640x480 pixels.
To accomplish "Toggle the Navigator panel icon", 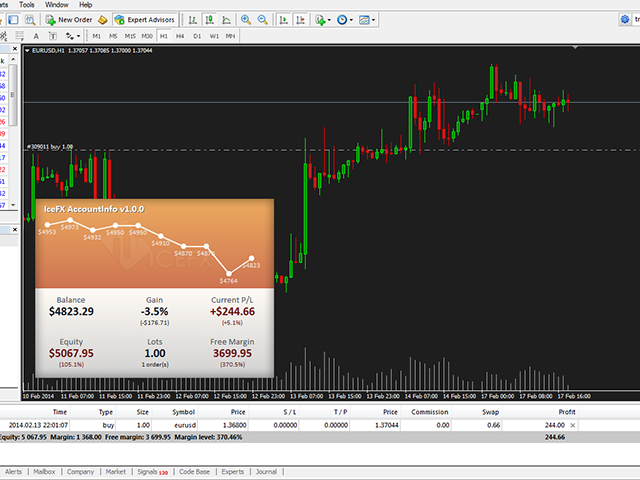I will pyautogui.click(x=13, y=20).
